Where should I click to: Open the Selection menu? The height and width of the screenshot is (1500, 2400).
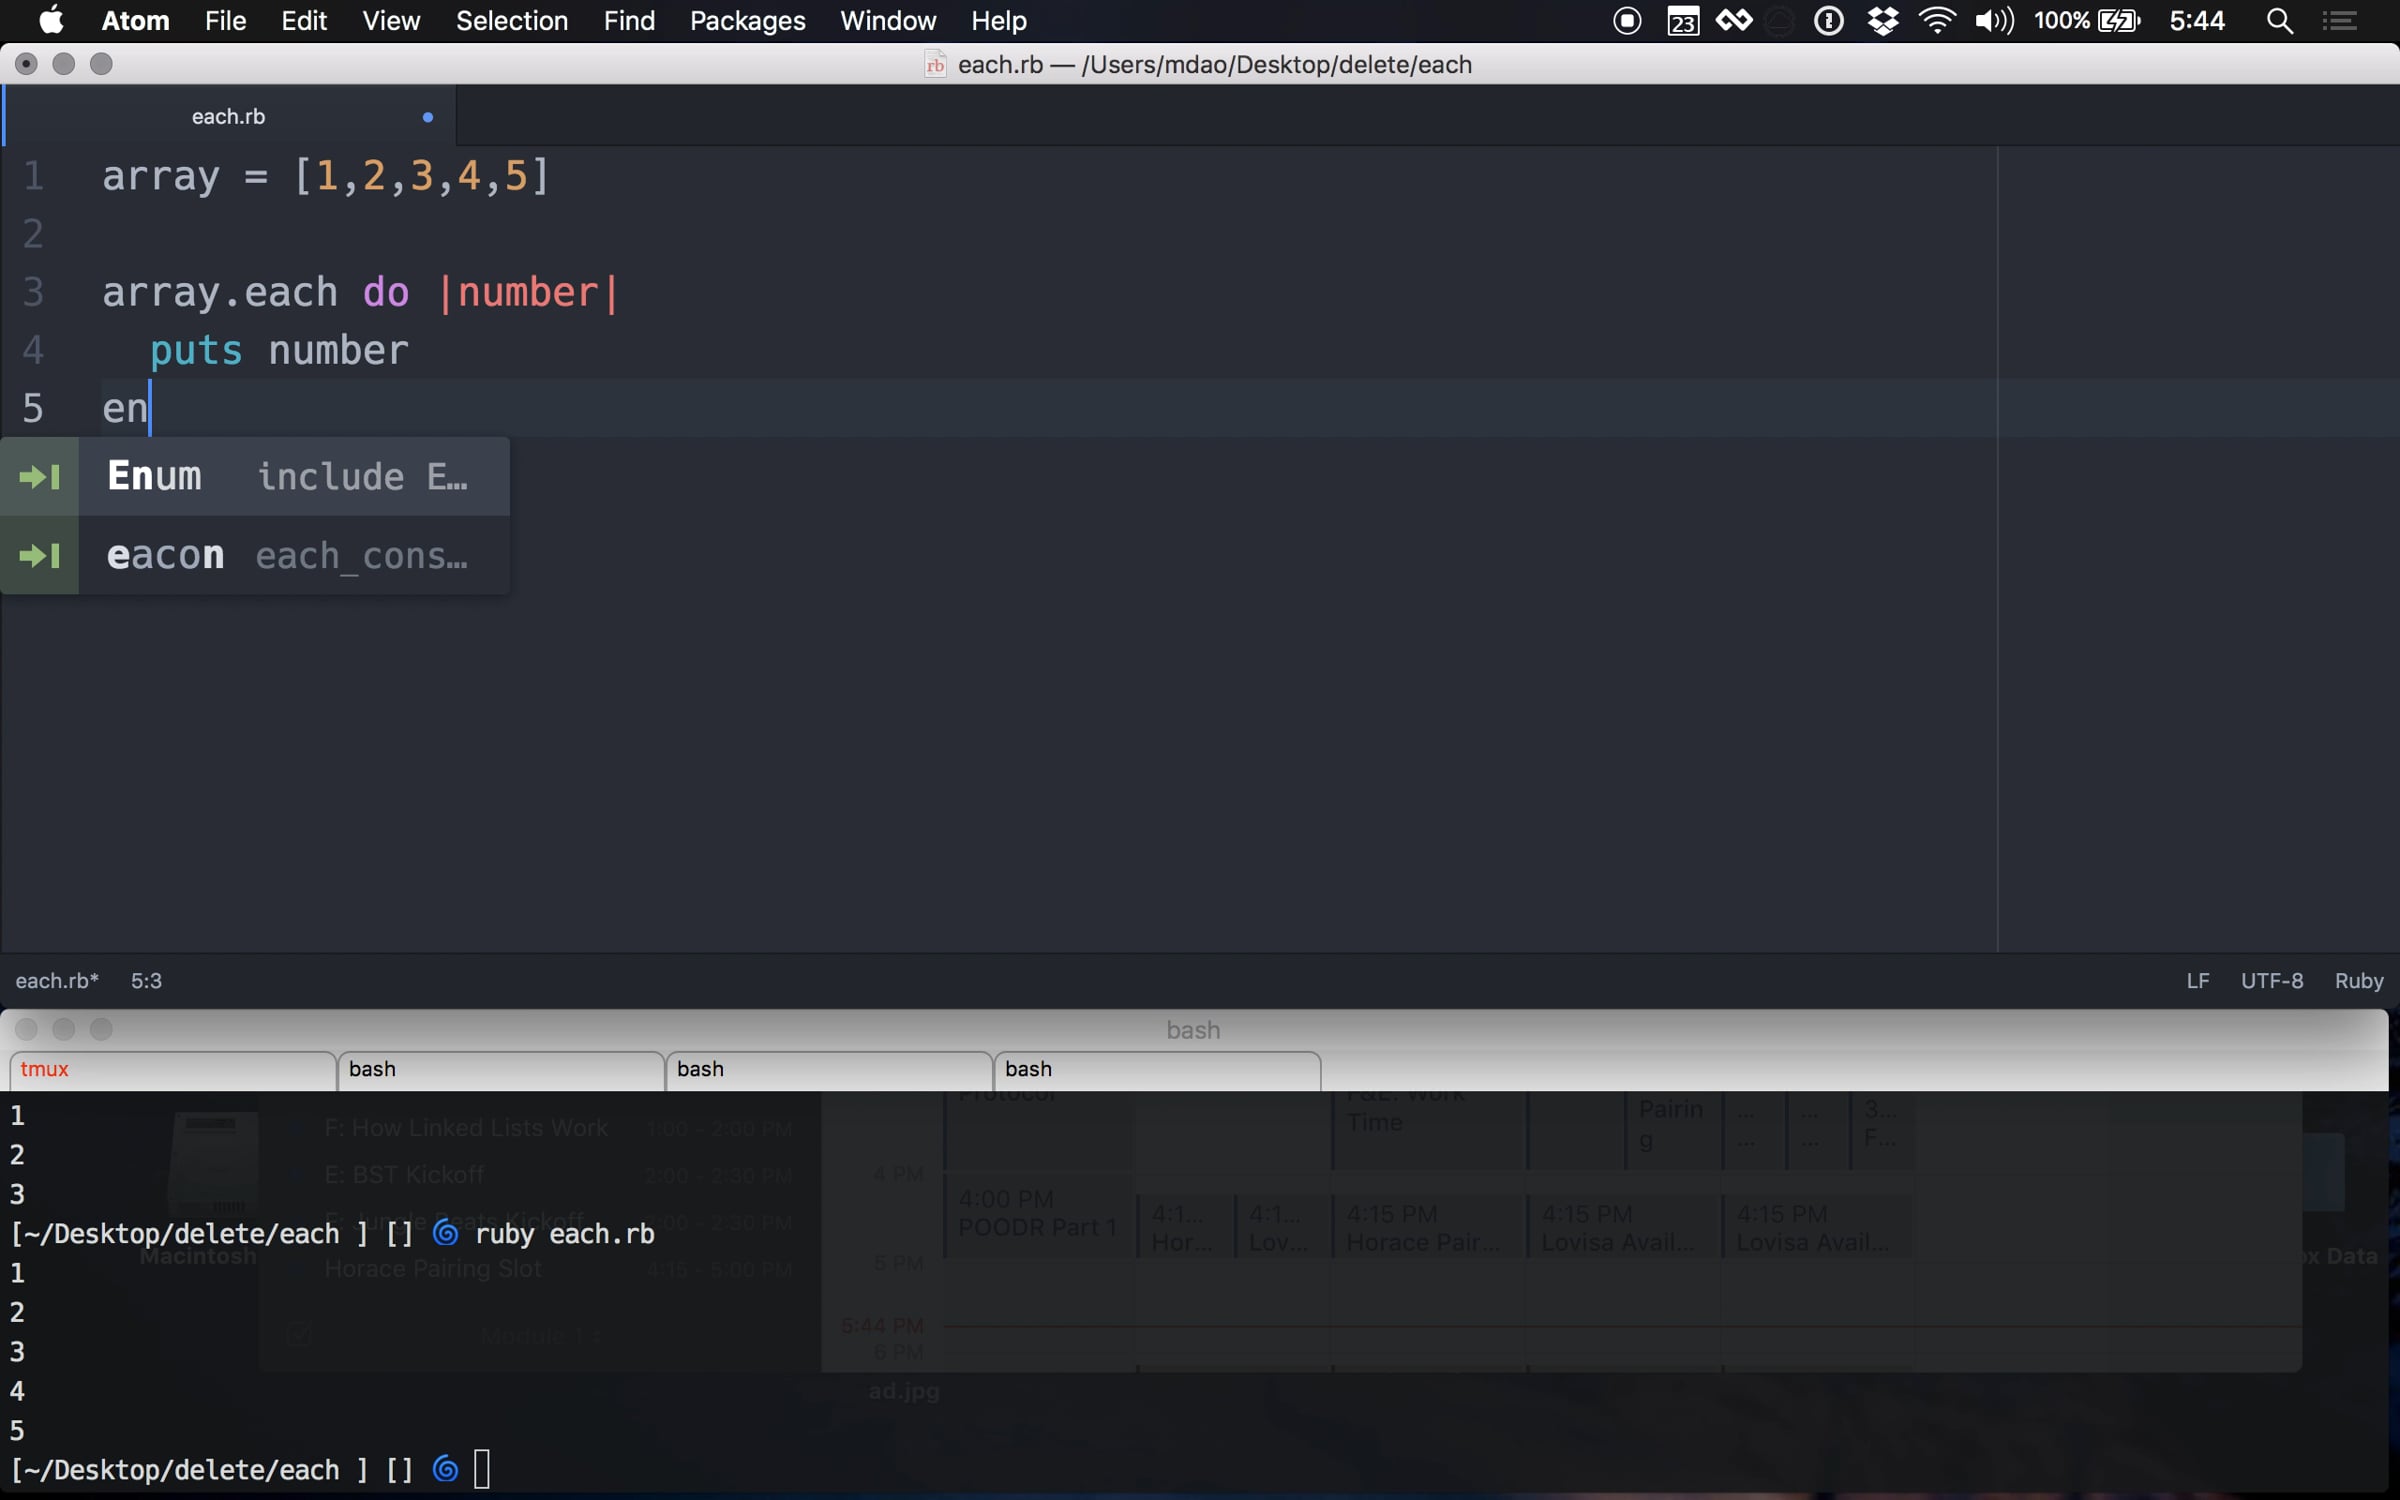(x=512, y=20)
